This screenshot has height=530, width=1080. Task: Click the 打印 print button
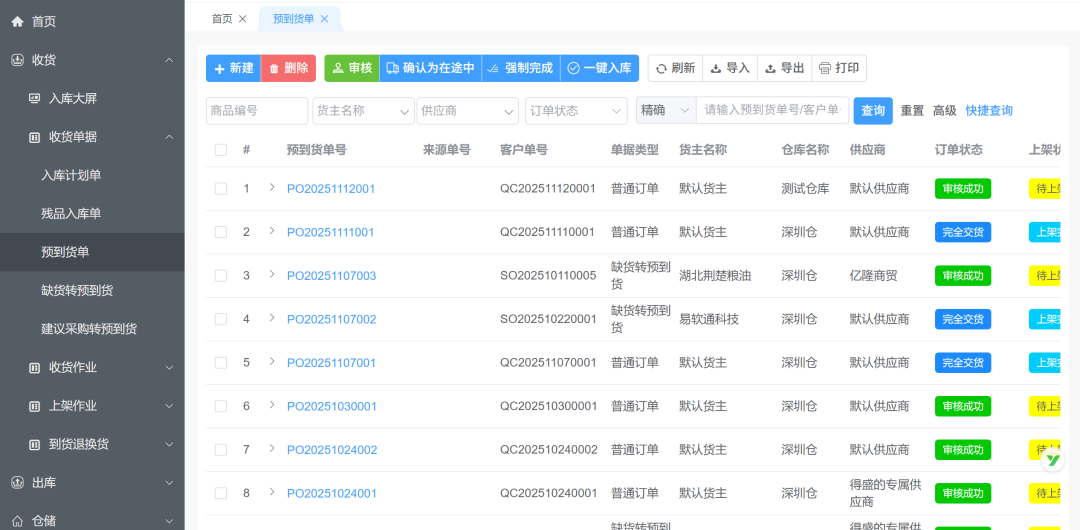click(x=838, y=68)
